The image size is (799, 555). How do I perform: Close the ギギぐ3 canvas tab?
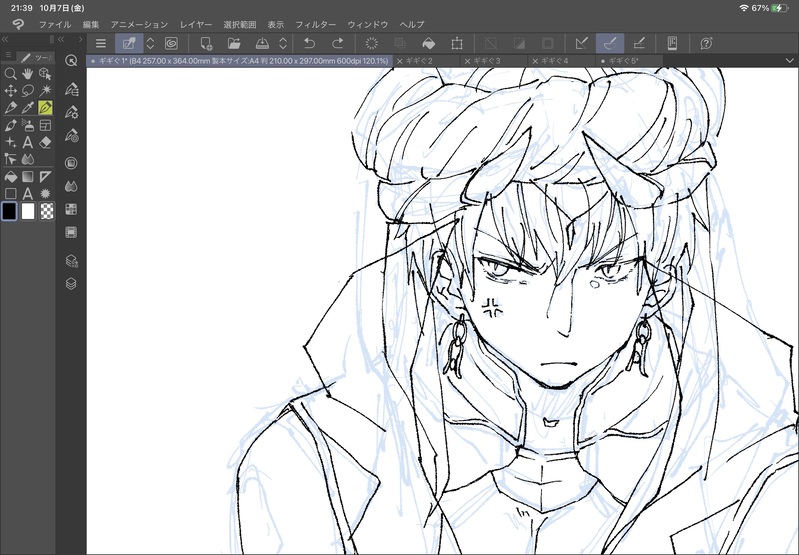[467, 61]
